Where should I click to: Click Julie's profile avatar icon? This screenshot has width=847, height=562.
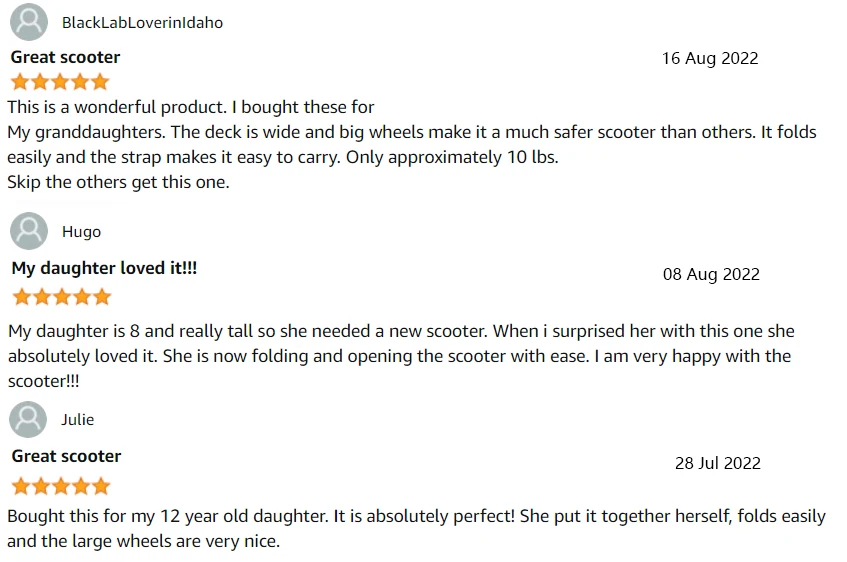pyautogui.click(x=29, y=419)
